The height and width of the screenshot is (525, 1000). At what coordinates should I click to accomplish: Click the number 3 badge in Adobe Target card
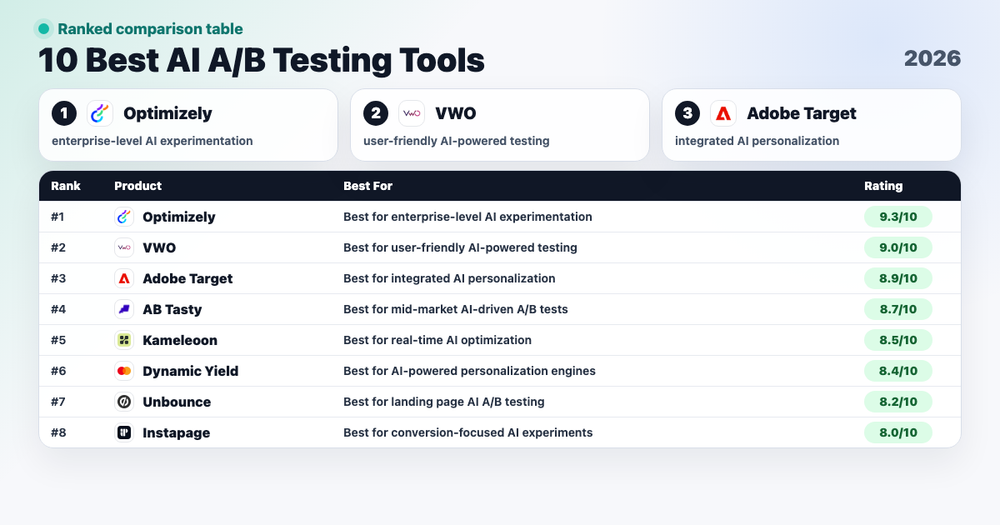coord(688,114)
